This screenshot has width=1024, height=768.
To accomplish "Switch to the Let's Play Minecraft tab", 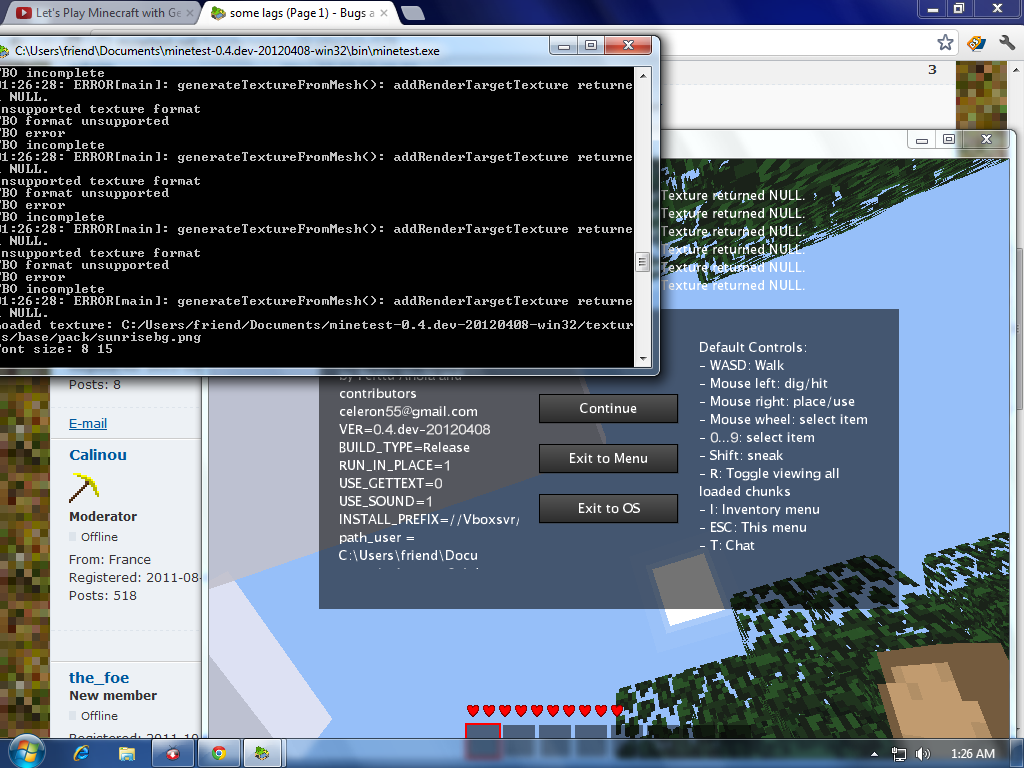I will tap(99, 12).
